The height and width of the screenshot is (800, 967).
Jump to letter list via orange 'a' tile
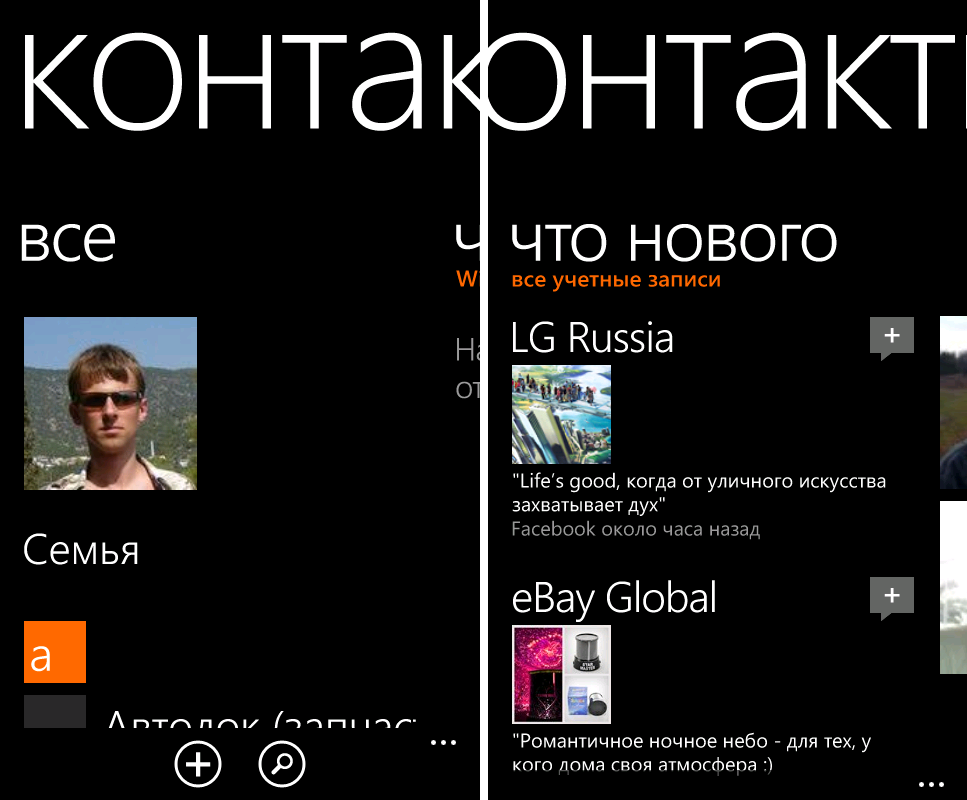55,652
